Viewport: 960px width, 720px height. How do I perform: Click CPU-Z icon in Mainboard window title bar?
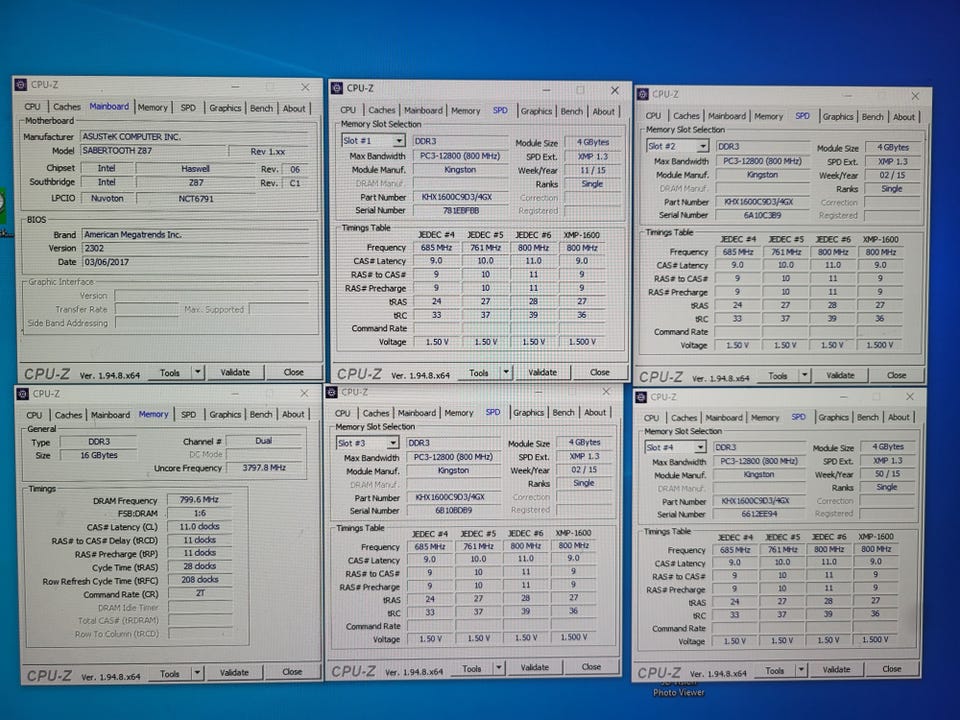click(x=21, y=84)
